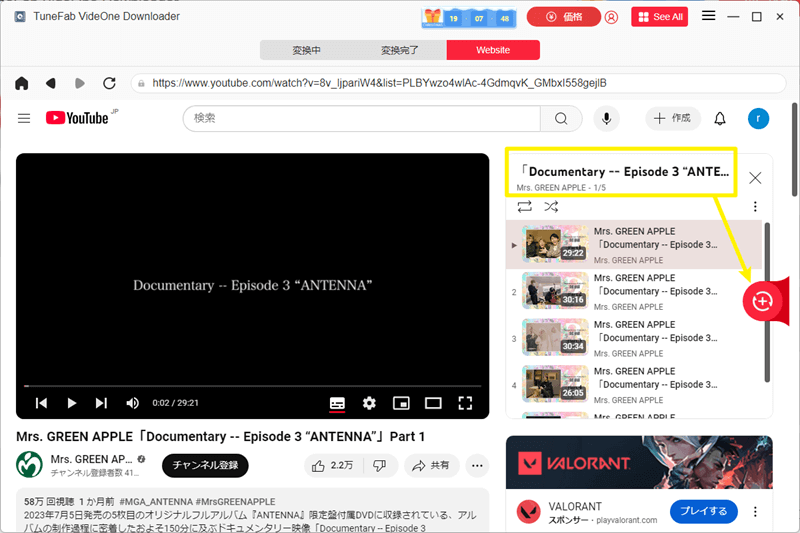
Task: Click the YouTube URL address bar
Action: point(458,83)
